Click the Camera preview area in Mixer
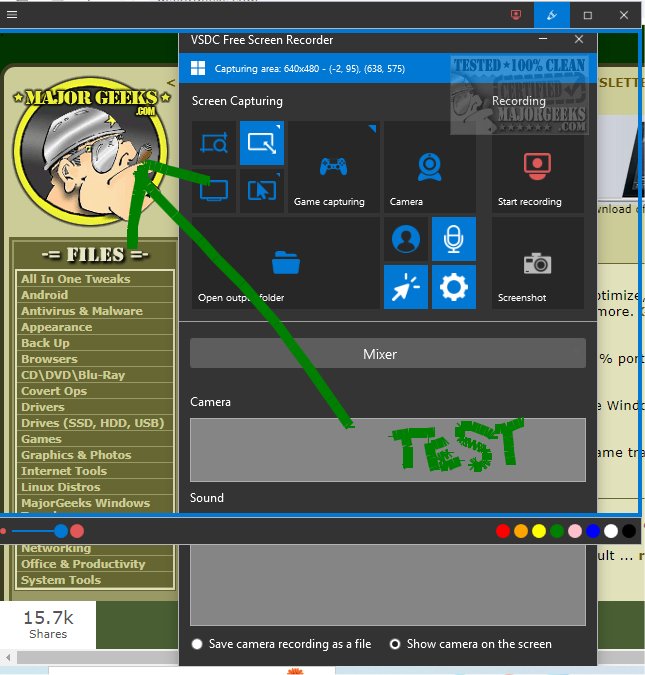 [388, 449]
